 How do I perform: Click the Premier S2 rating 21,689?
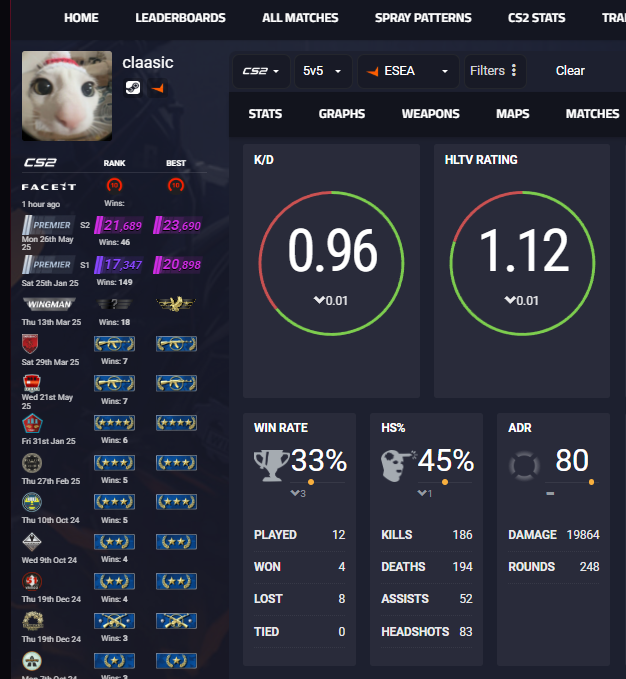(119, 225)
